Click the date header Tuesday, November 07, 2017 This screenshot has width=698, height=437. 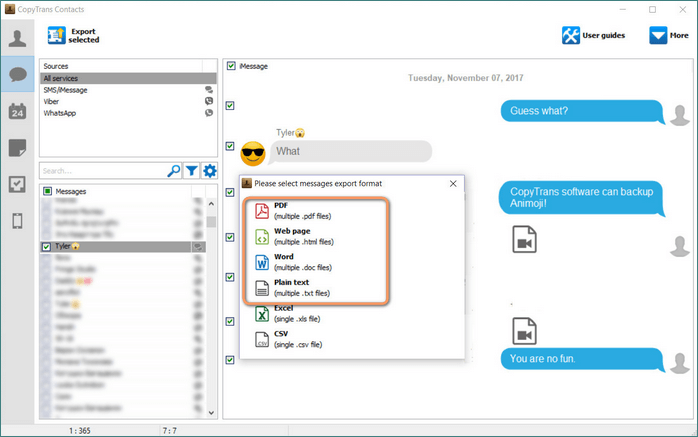click(x=466, y=78)
